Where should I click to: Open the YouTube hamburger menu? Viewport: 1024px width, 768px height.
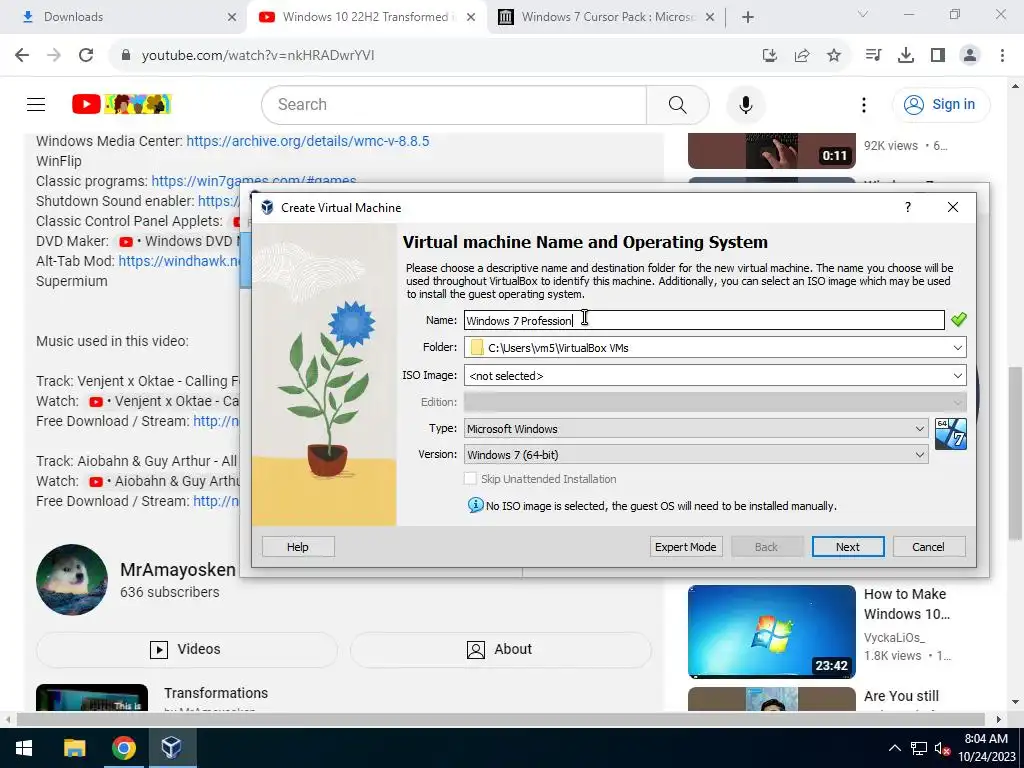[36, 104]
